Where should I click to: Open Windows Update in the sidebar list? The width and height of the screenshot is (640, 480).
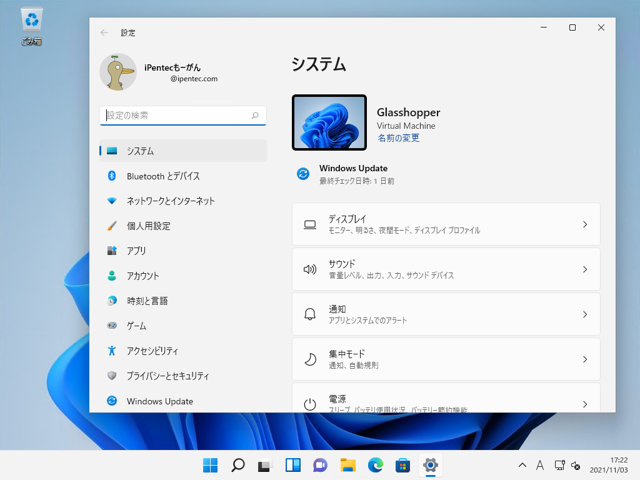(183, 401)
